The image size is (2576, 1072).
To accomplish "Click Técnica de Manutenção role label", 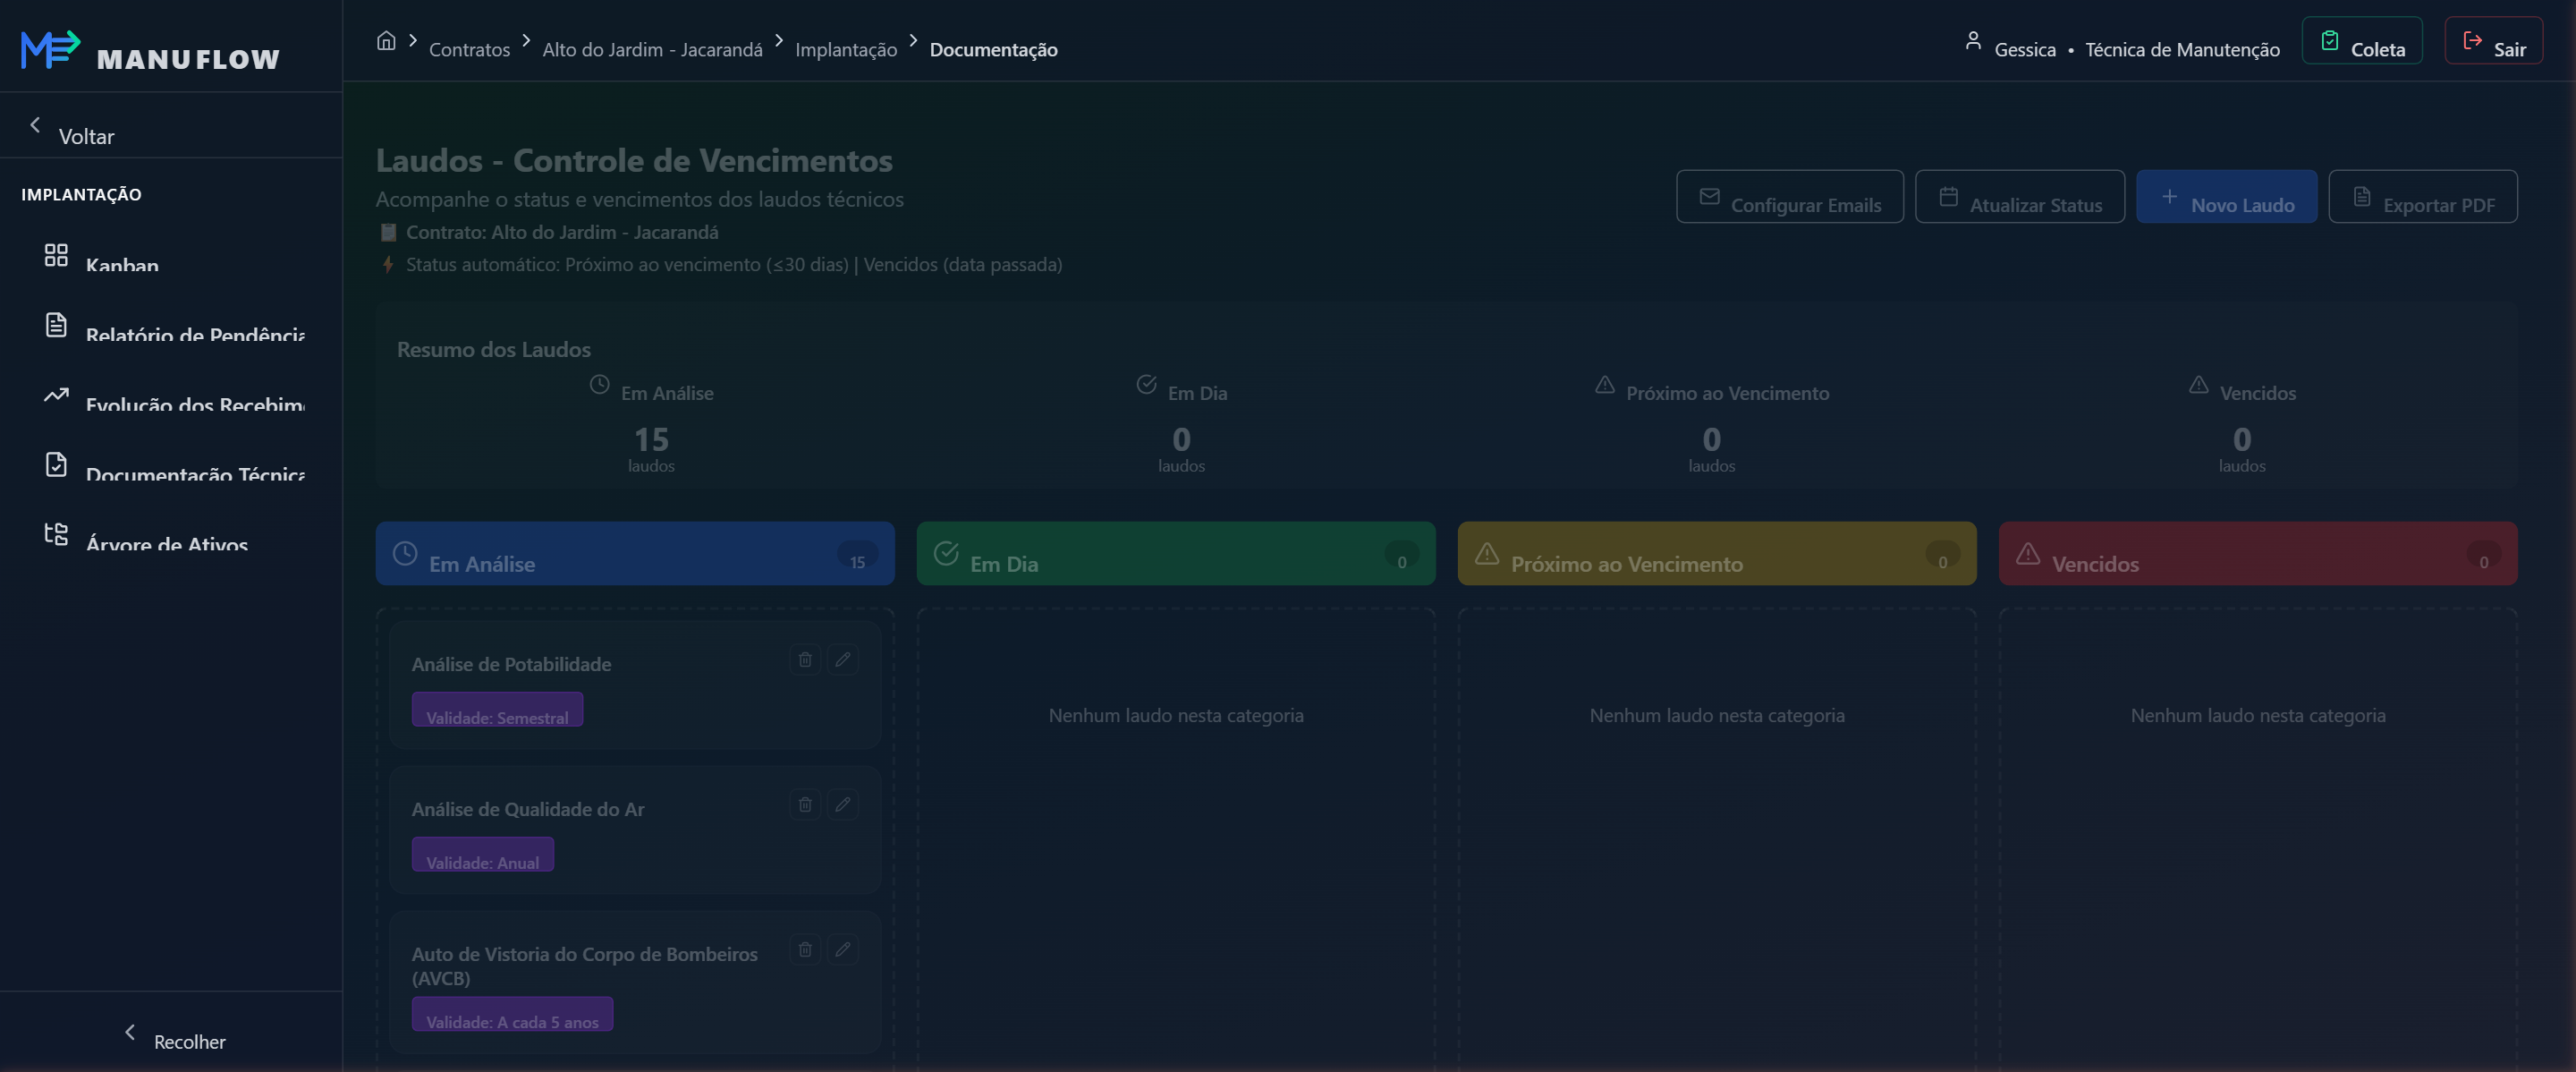I will (x=2182, y=49).
